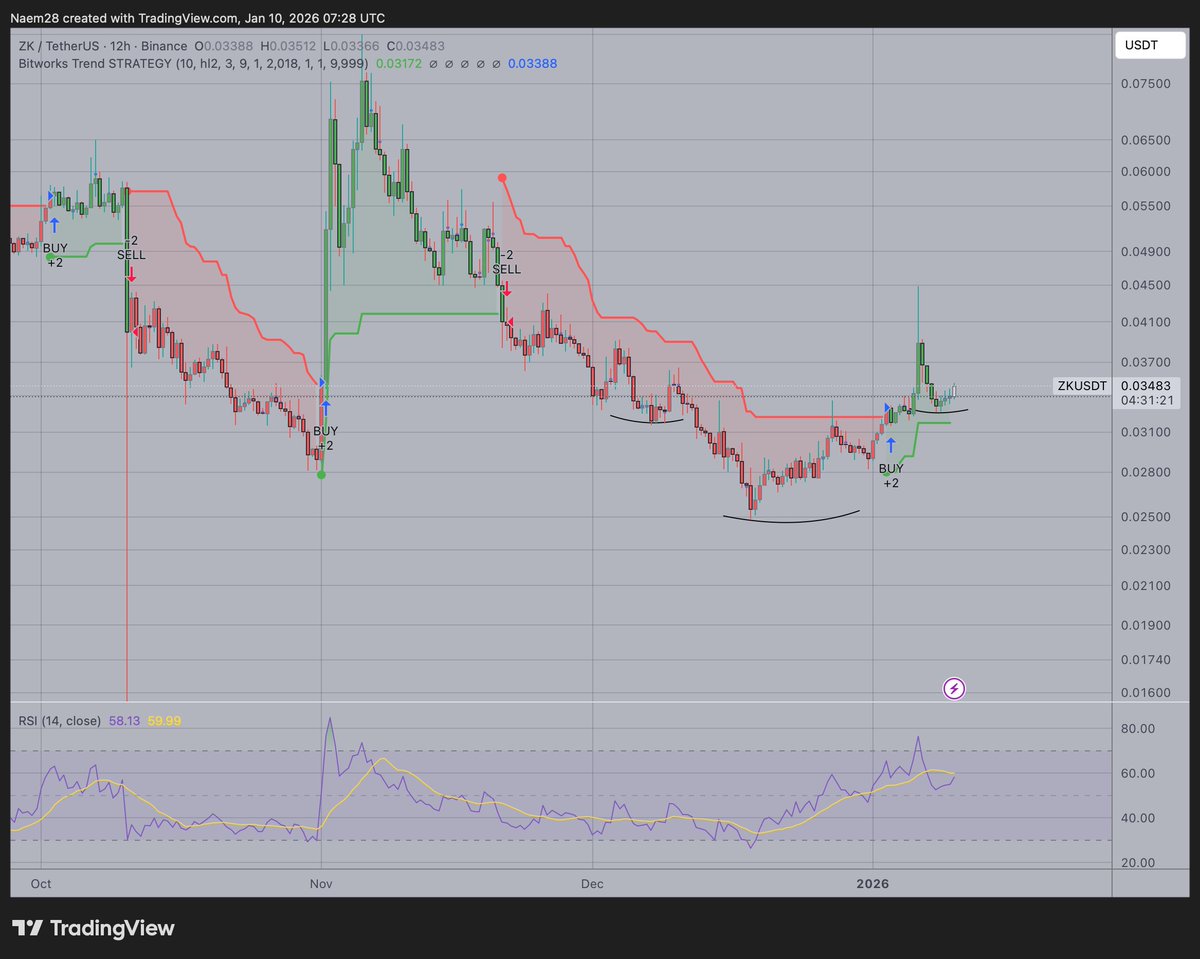Click the 0.04100 price axis label

pos(1147,322)
